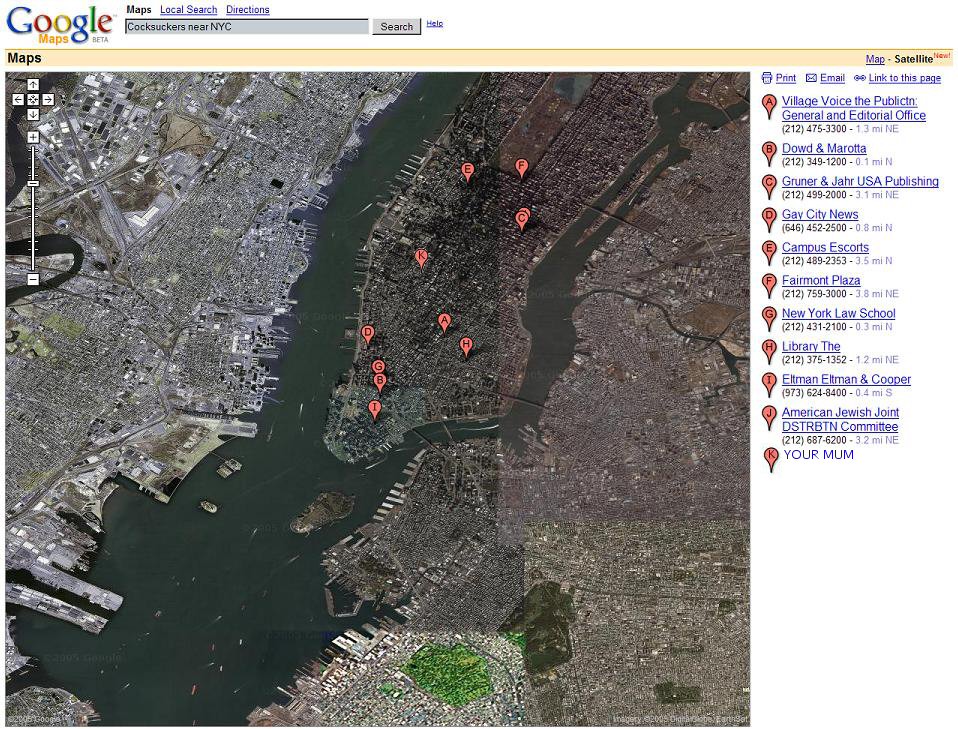Open the New York Law School result
The width and height of the screenshot is (958, 729).
839,313
